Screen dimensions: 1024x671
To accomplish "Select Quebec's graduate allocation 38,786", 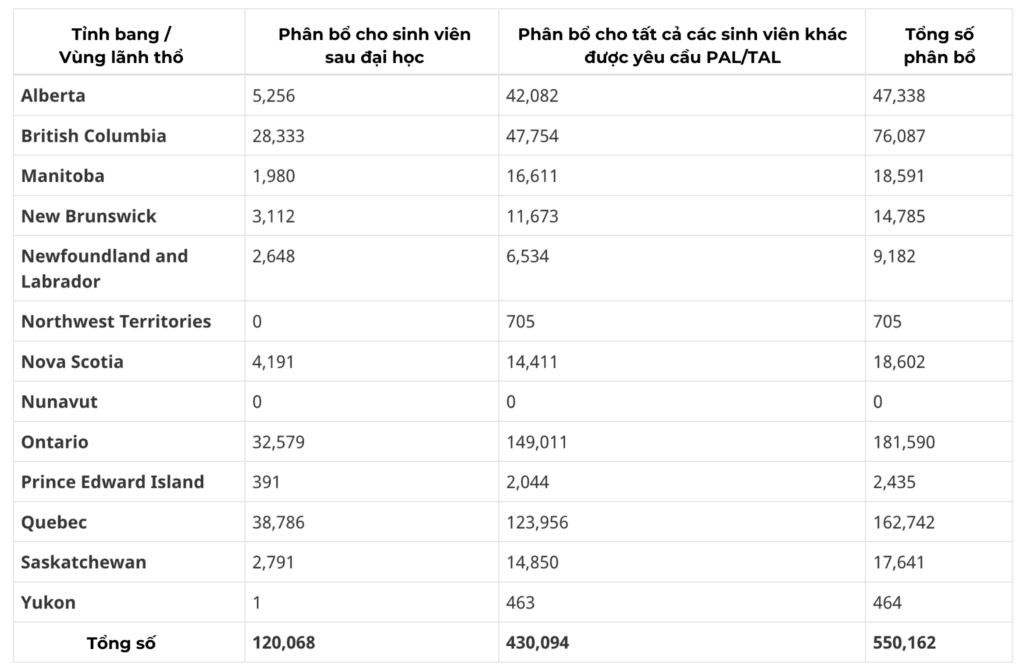I will click(x=278, y=523).
